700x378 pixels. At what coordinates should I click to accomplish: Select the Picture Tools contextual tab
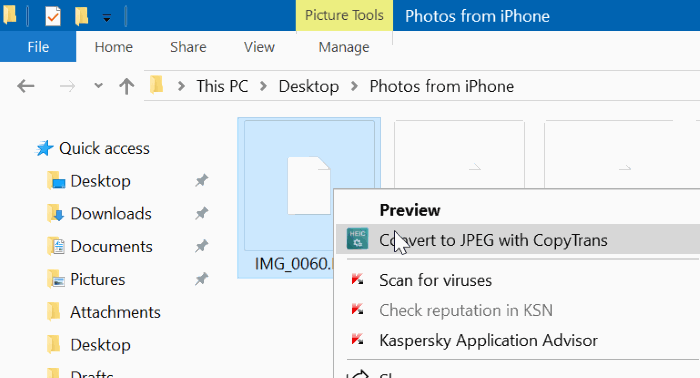(x=344, y=15)
